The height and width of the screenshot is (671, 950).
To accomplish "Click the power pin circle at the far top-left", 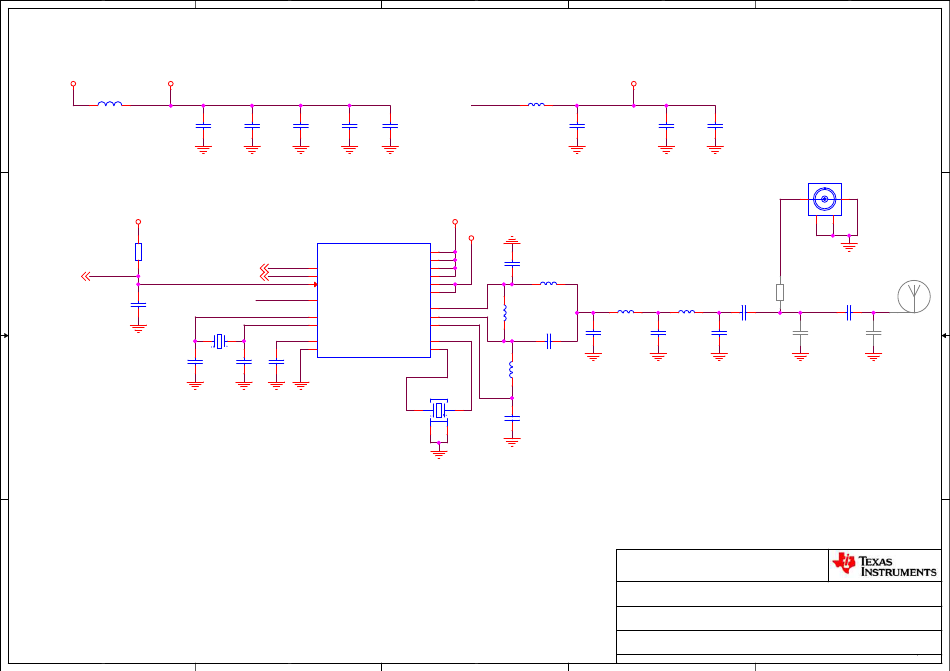I will pos(73,84).
